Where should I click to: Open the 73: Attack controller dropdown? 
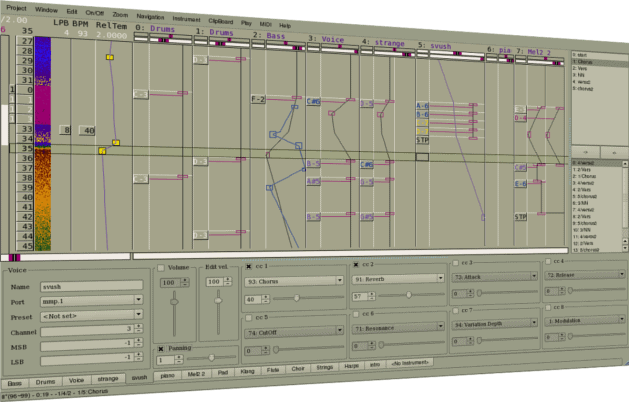point(495,277)
